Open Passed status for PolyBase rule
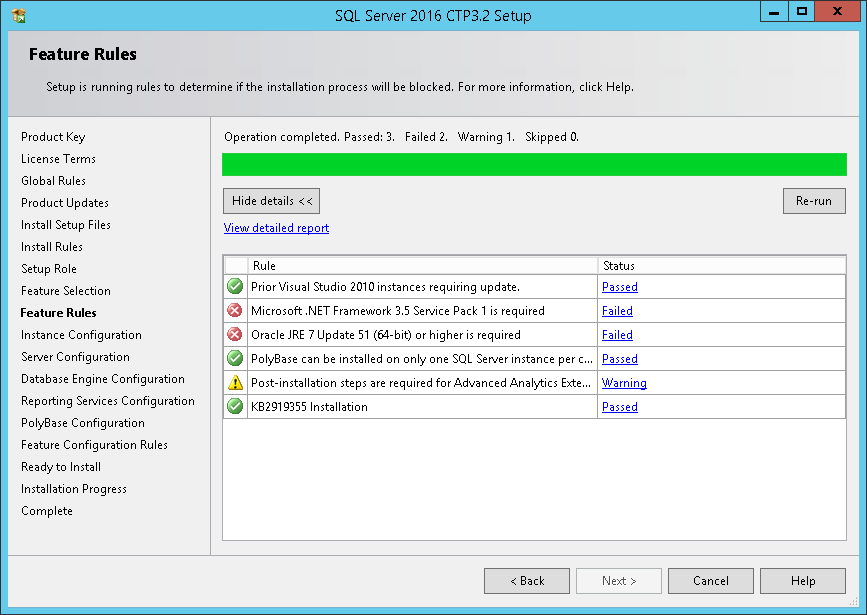 [x=620, y=359]
